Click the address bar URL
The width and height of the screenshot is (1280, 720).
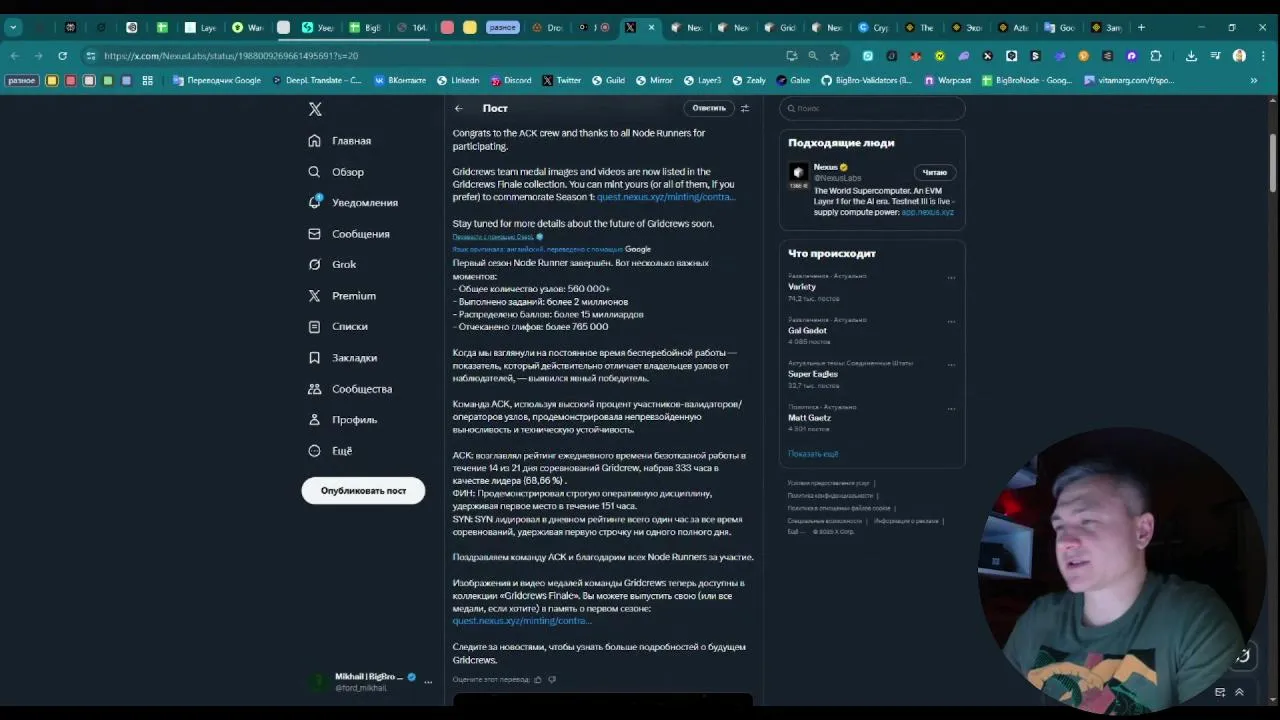coord(230,56)
